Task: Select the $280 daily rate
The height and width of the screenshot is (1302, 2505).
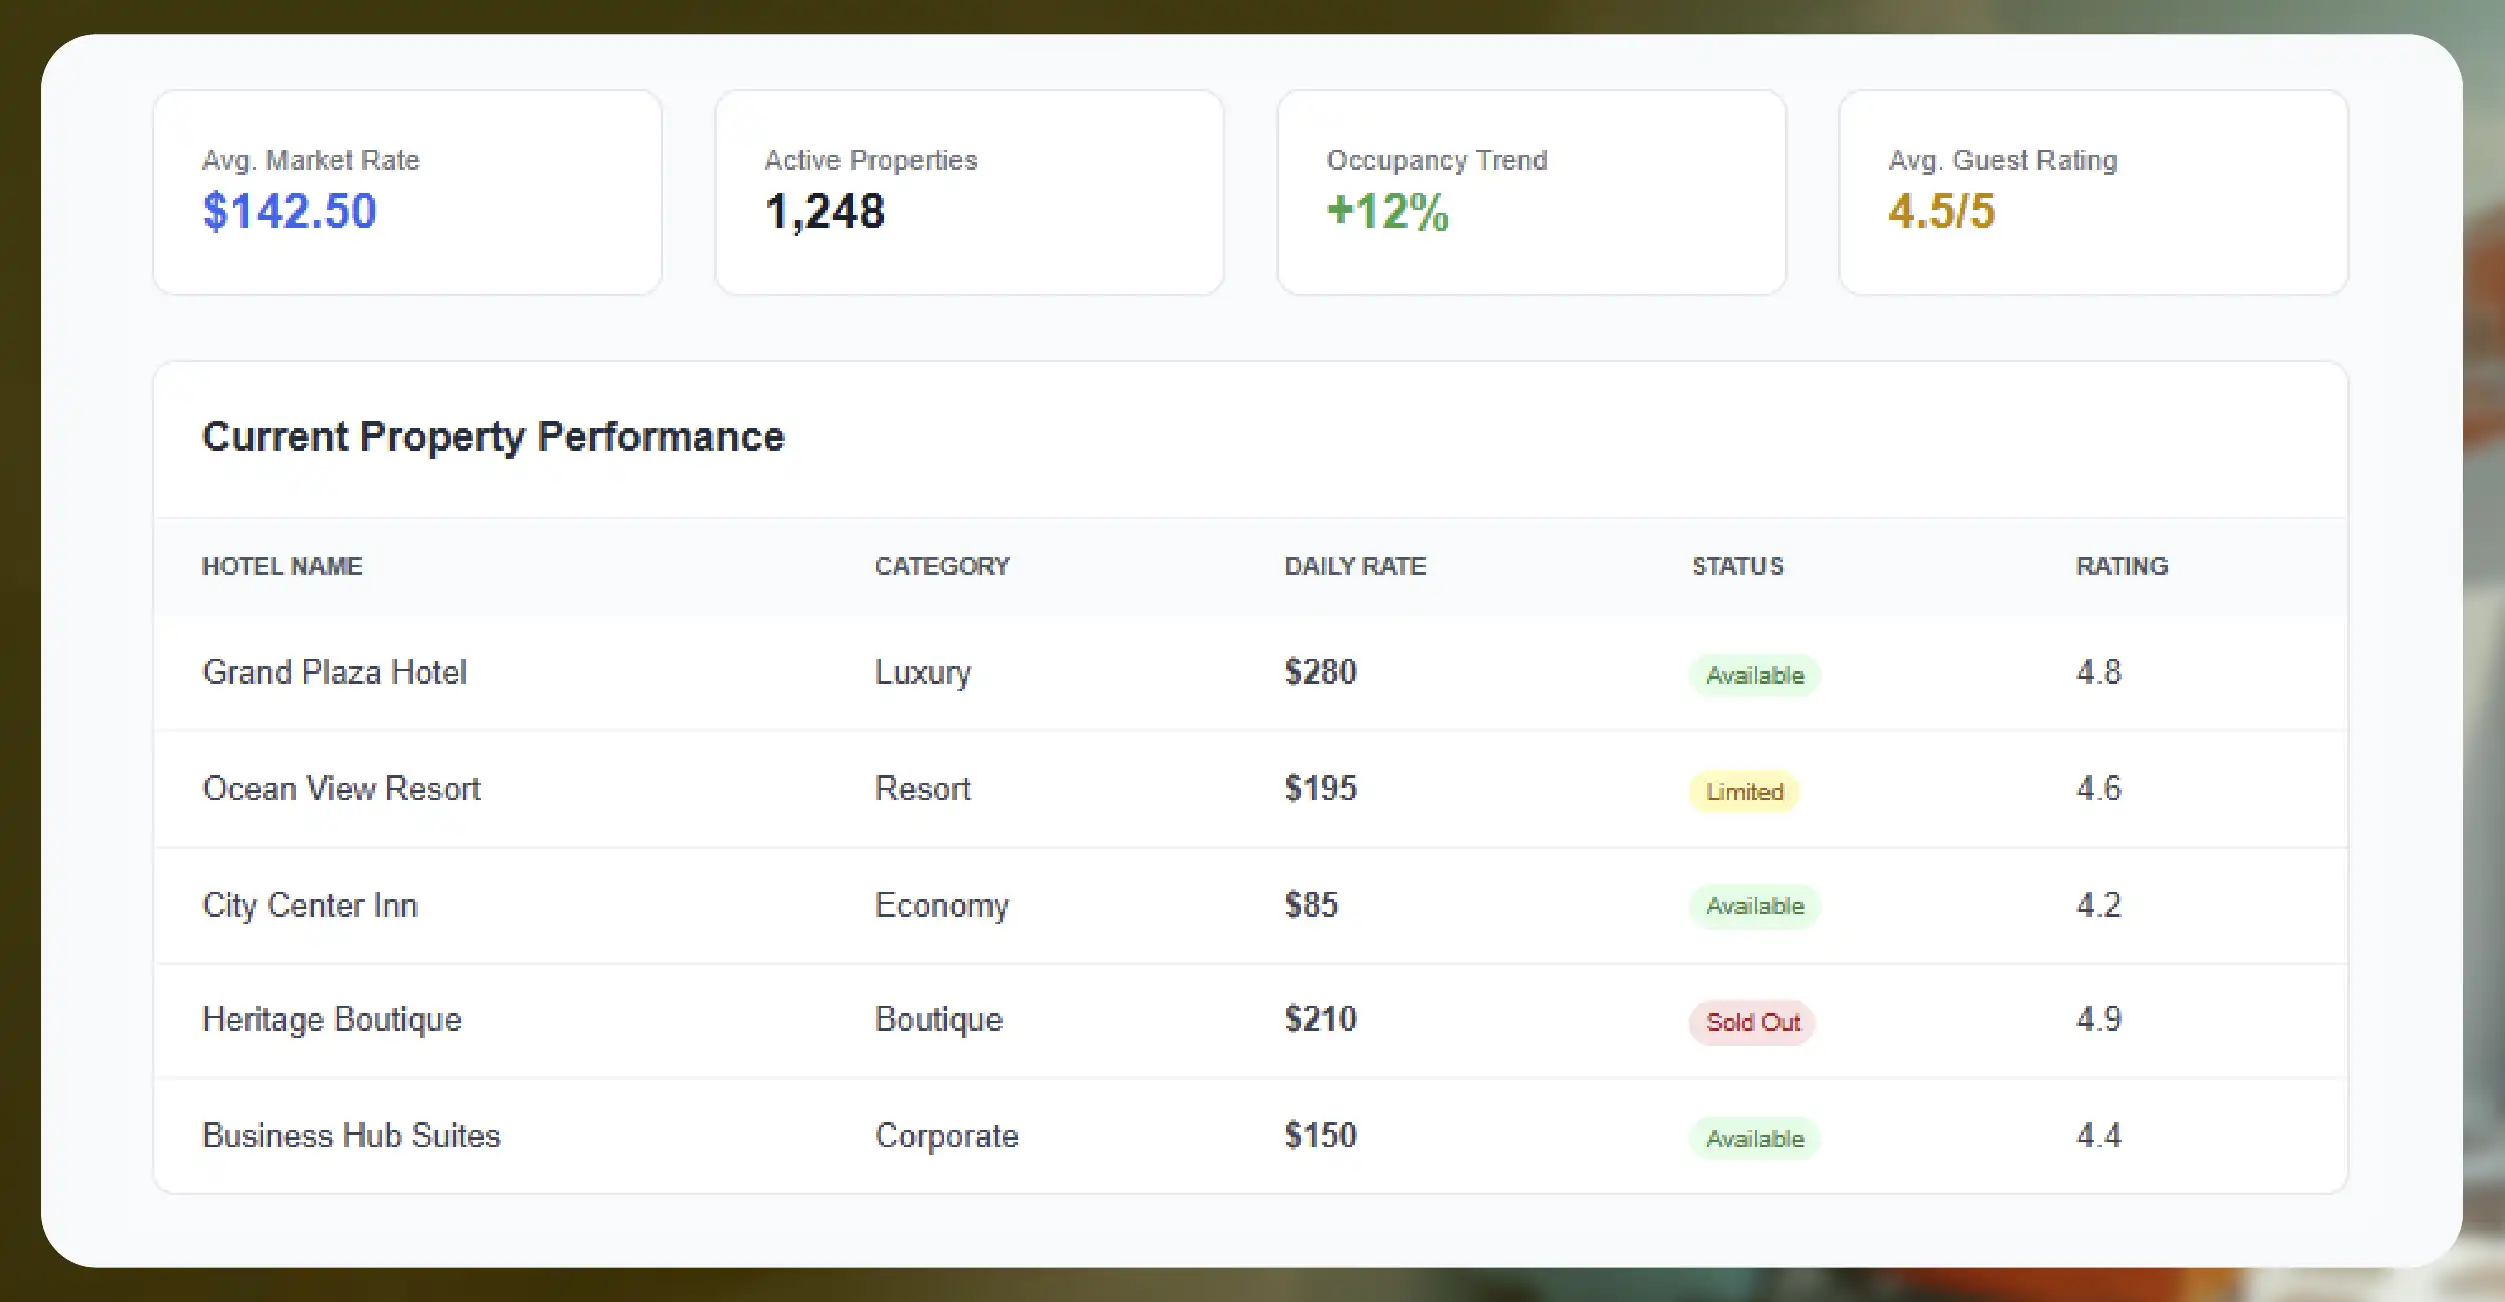Action: pos(1320,672)
